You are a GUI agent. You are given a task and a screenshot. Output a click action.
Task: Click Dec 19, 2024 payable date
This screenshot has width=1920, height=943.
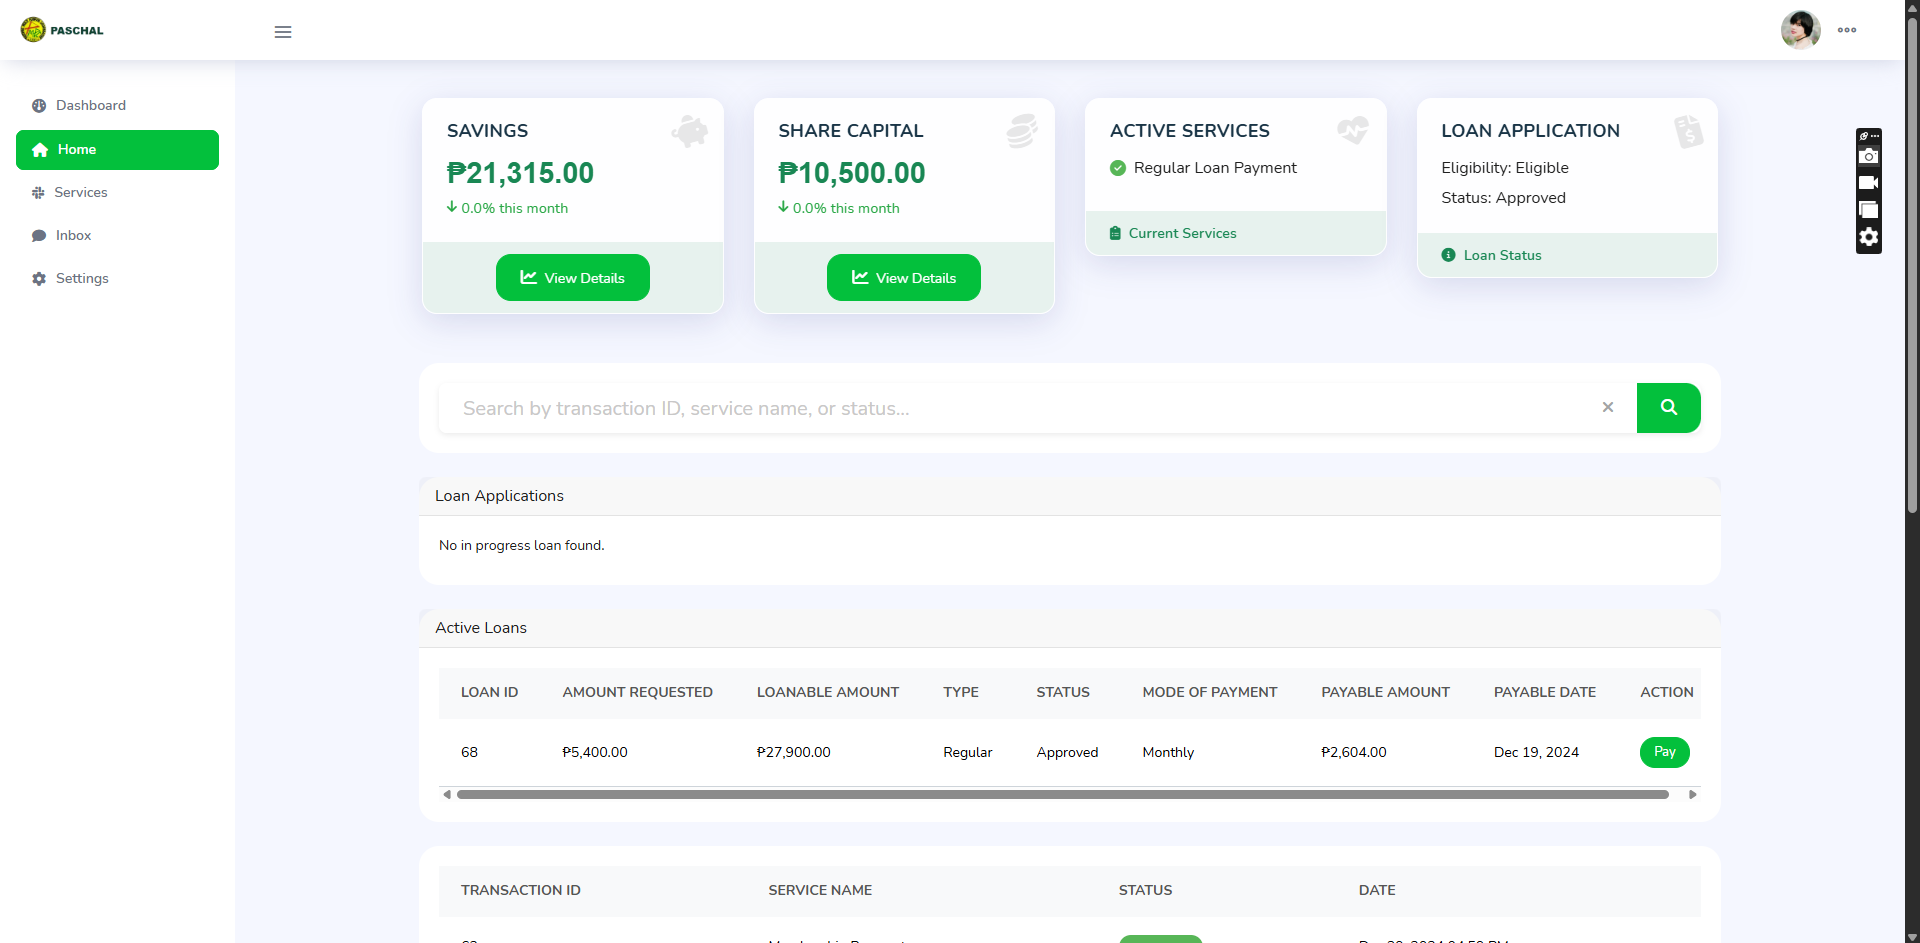click(1536, 752)
